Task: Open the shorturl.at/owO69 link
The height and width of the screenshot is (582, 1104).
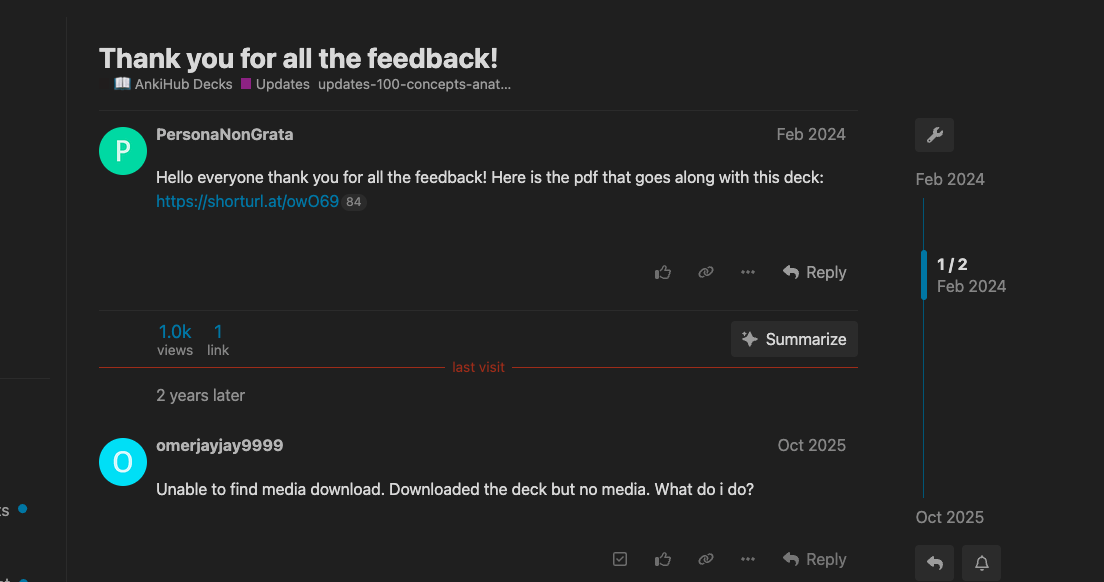Action: 247,201
